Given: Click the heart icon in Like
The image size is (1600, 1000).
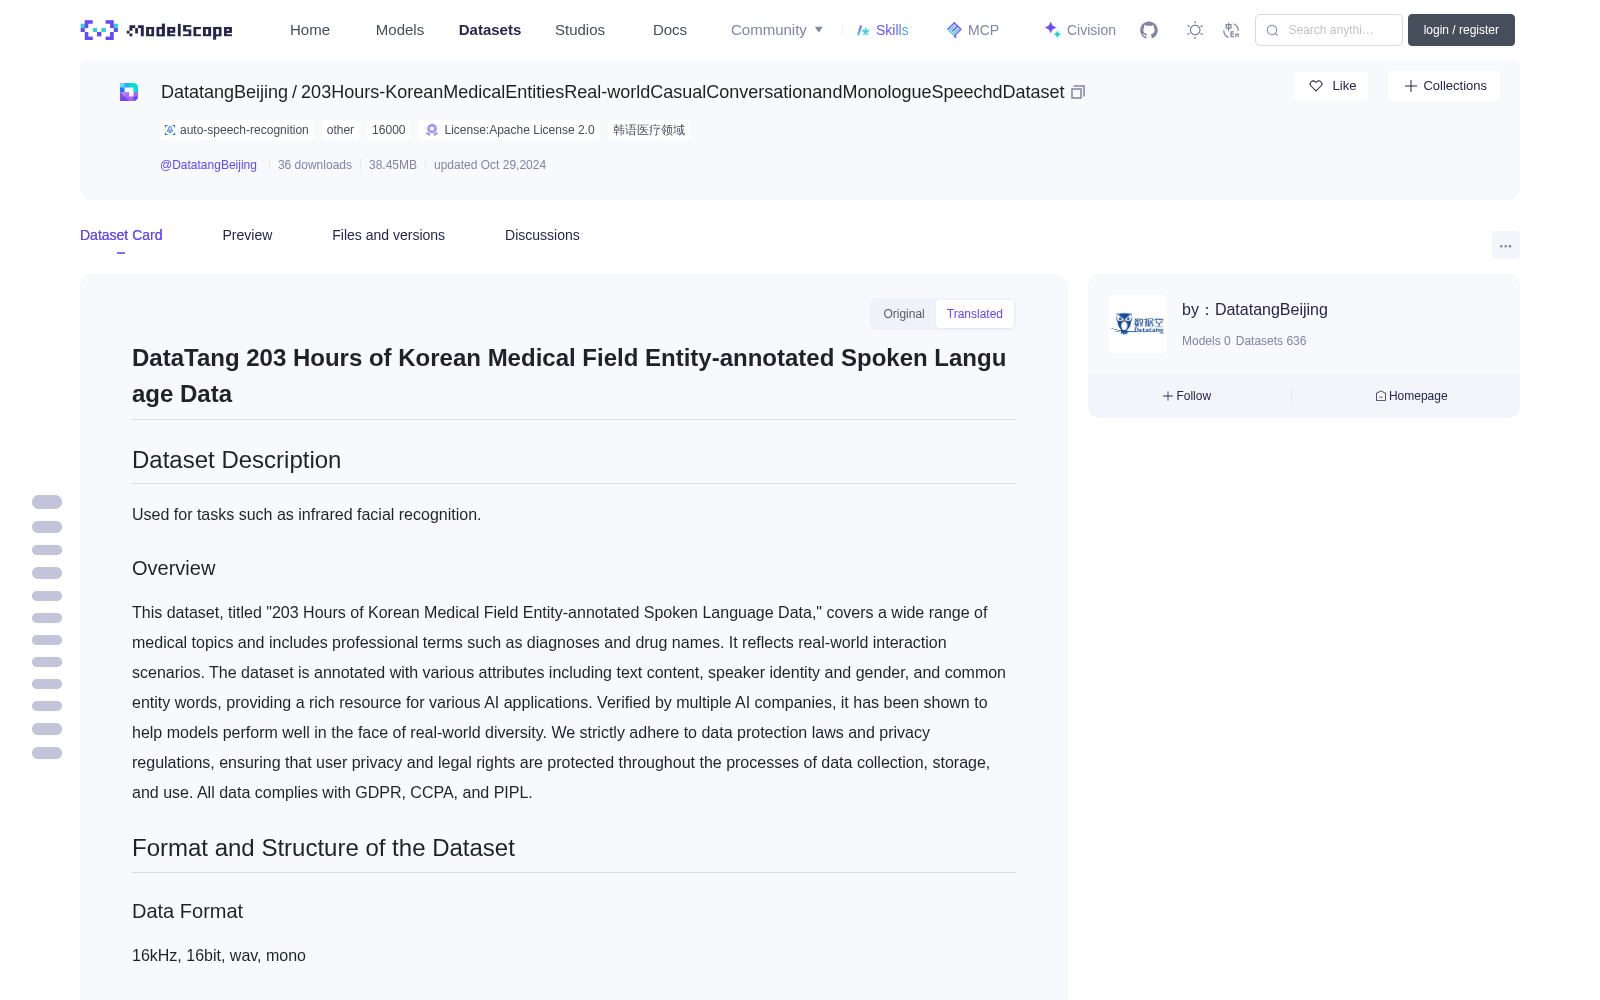Looking at the screenshot, I should (x=1316, y=86).
